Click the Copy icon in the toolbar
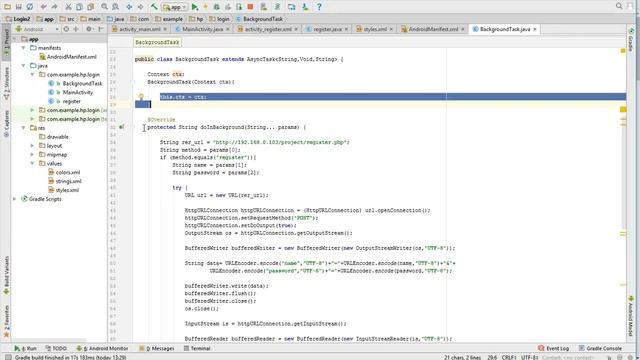This screenshot has width=640, height=360. [x=79, y=7]
